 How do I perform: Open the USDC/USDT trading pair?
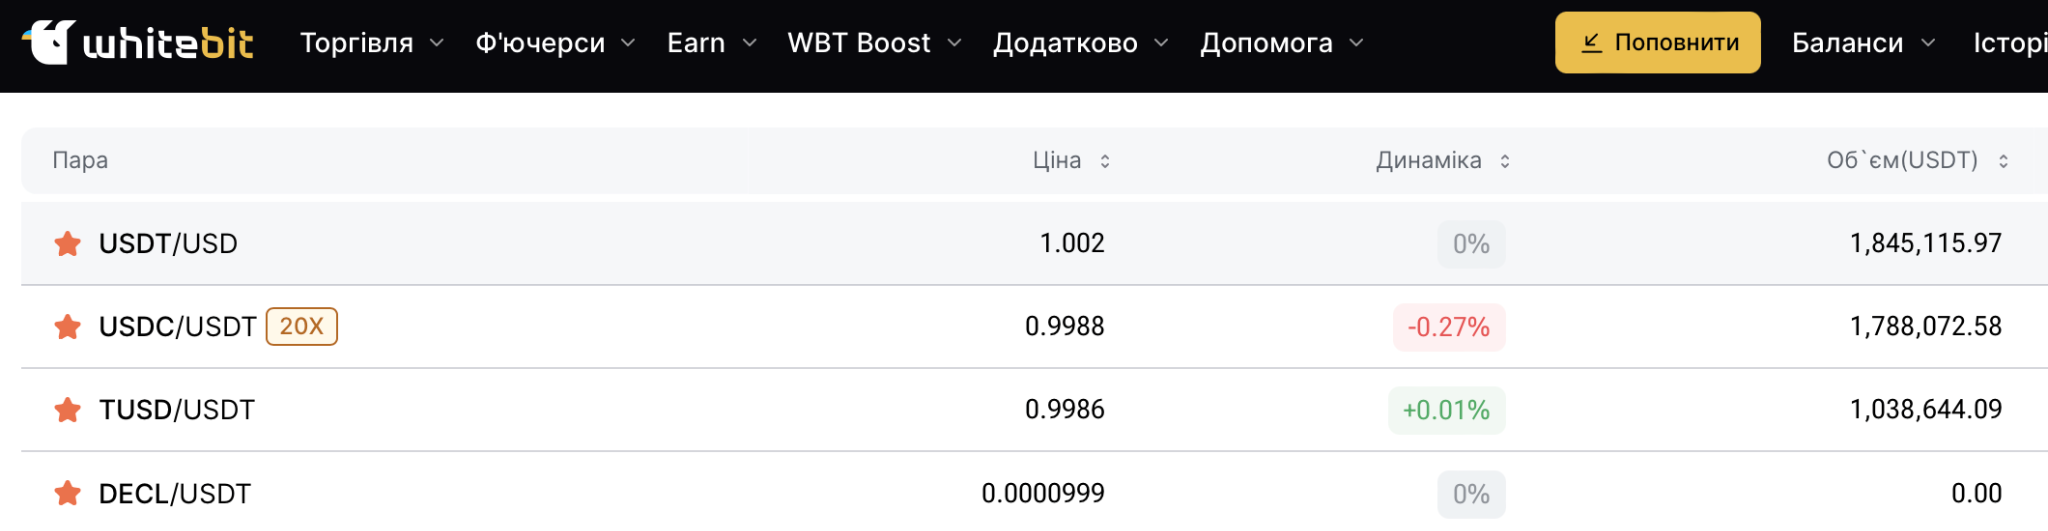point(178,327)
